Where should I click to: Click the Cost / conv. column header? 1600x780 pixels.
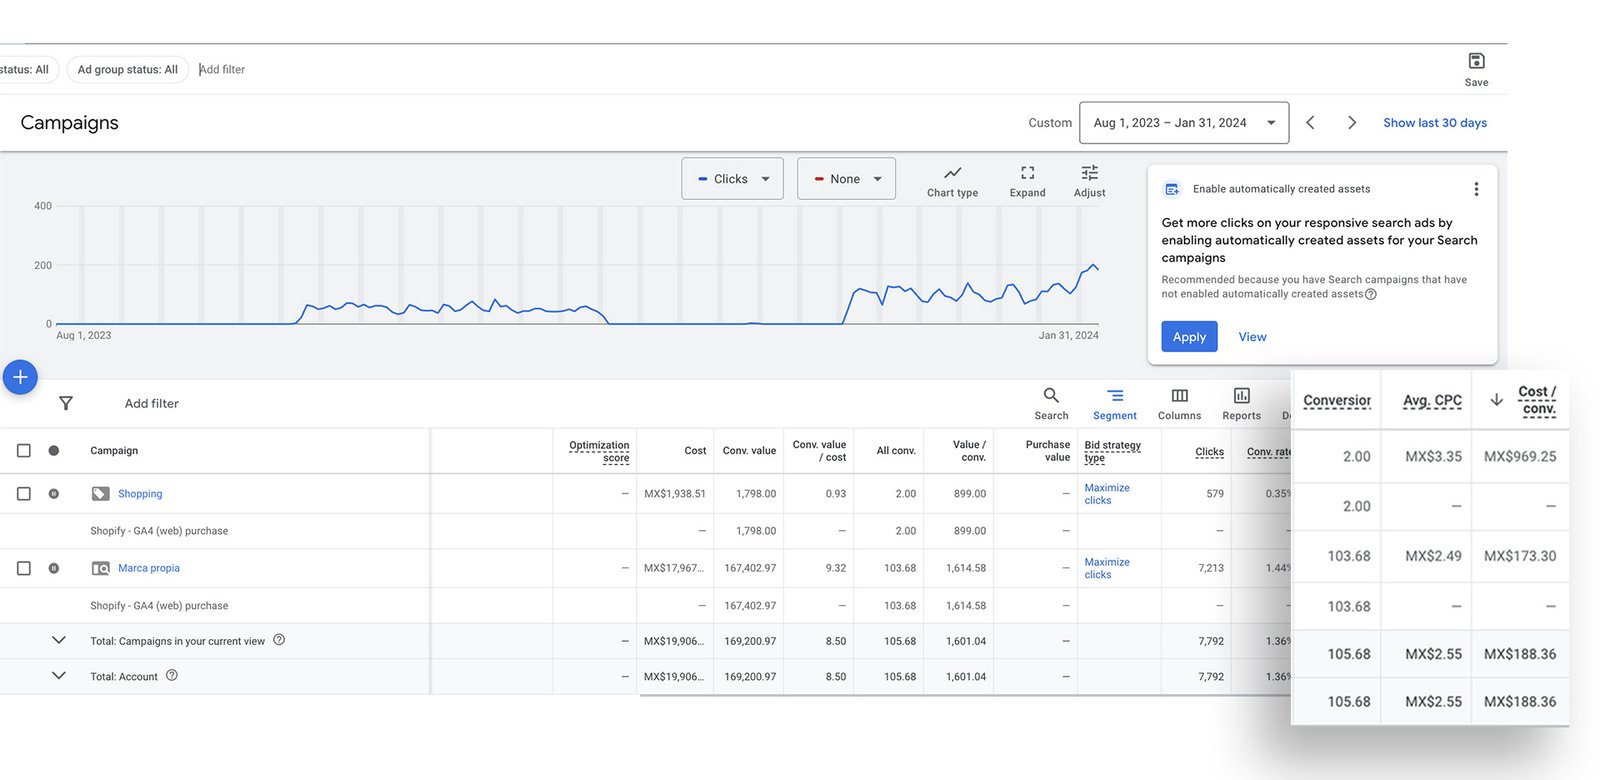pyautogui.click(x=1537, y=400)
